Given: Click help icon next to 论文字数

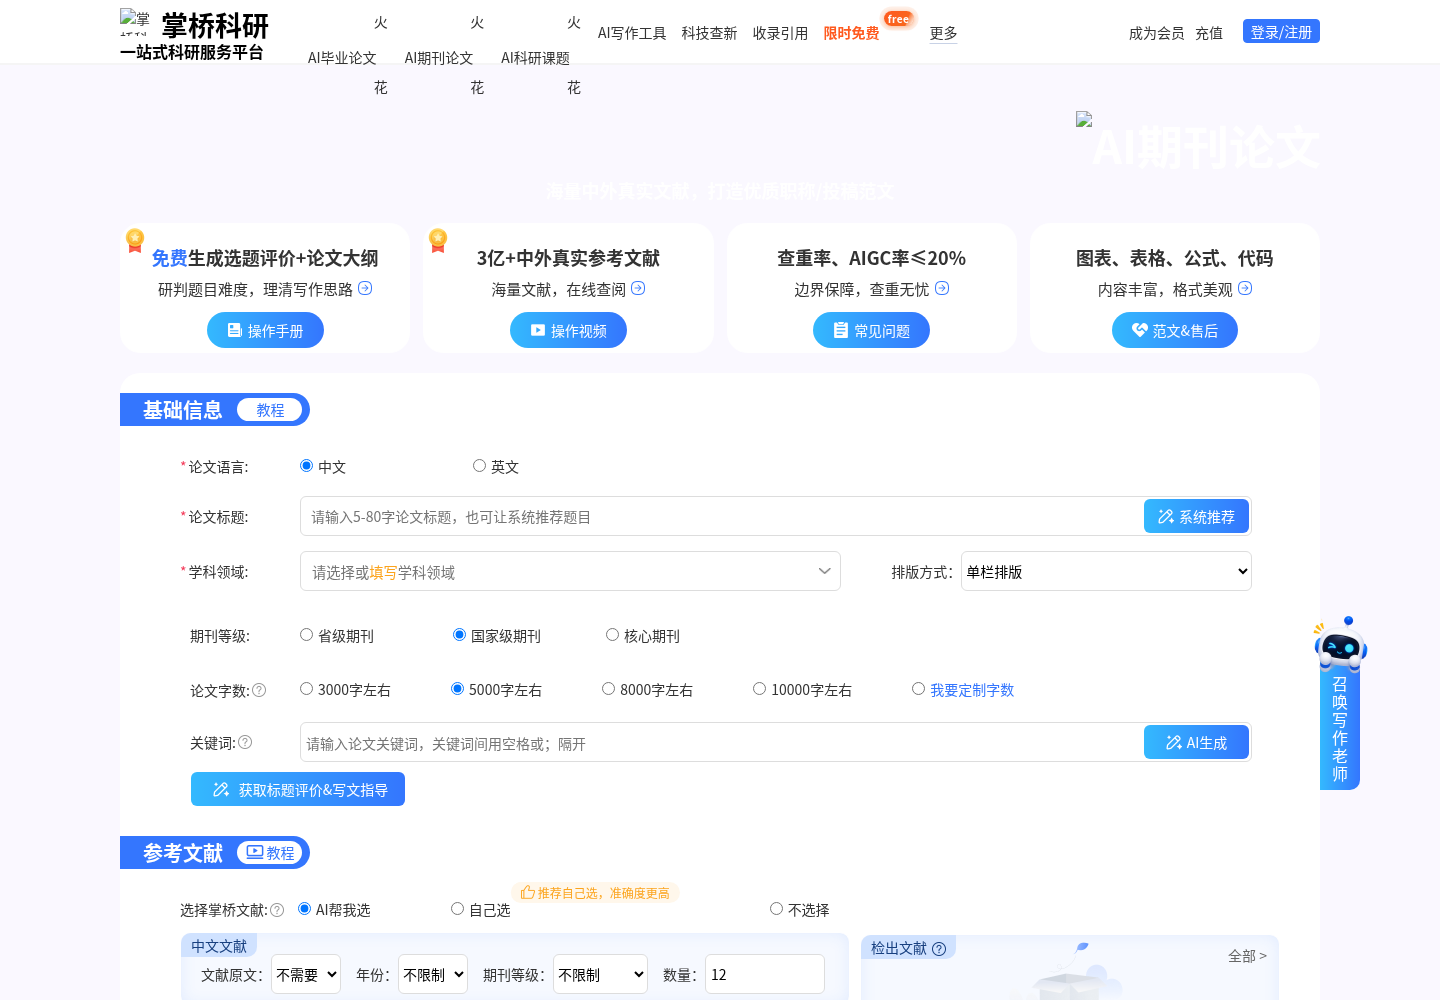Looking at the screenshot, I should point(259,690).
